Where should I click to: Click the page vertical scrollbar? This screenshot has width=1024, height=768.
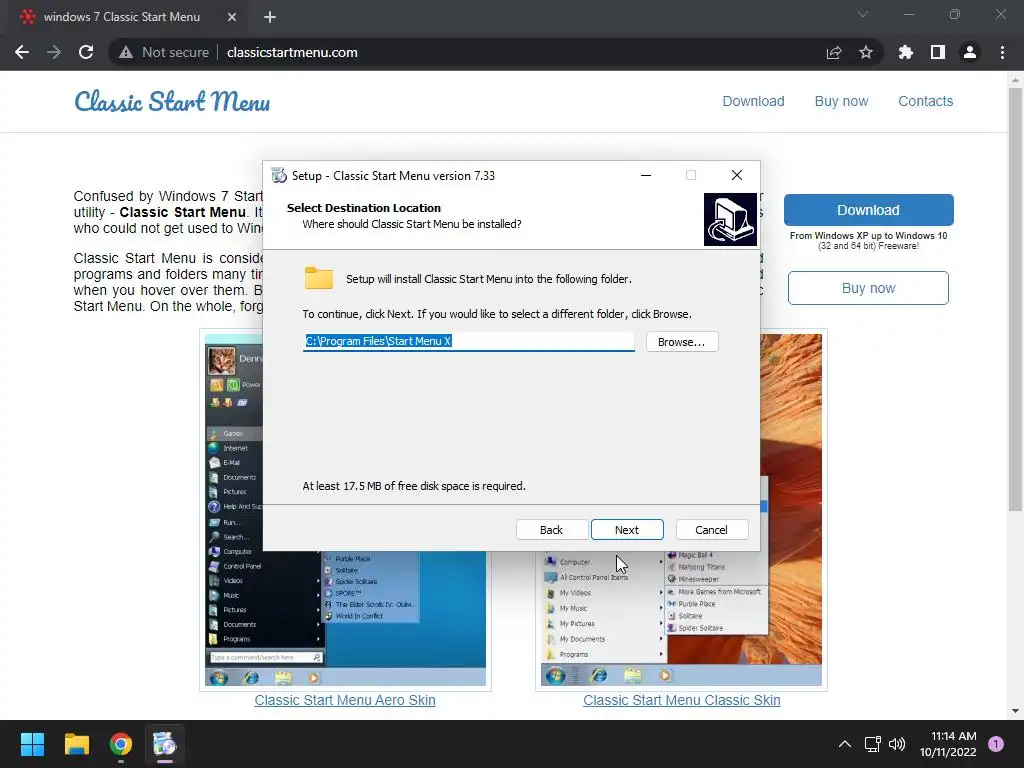(1015, 300)
